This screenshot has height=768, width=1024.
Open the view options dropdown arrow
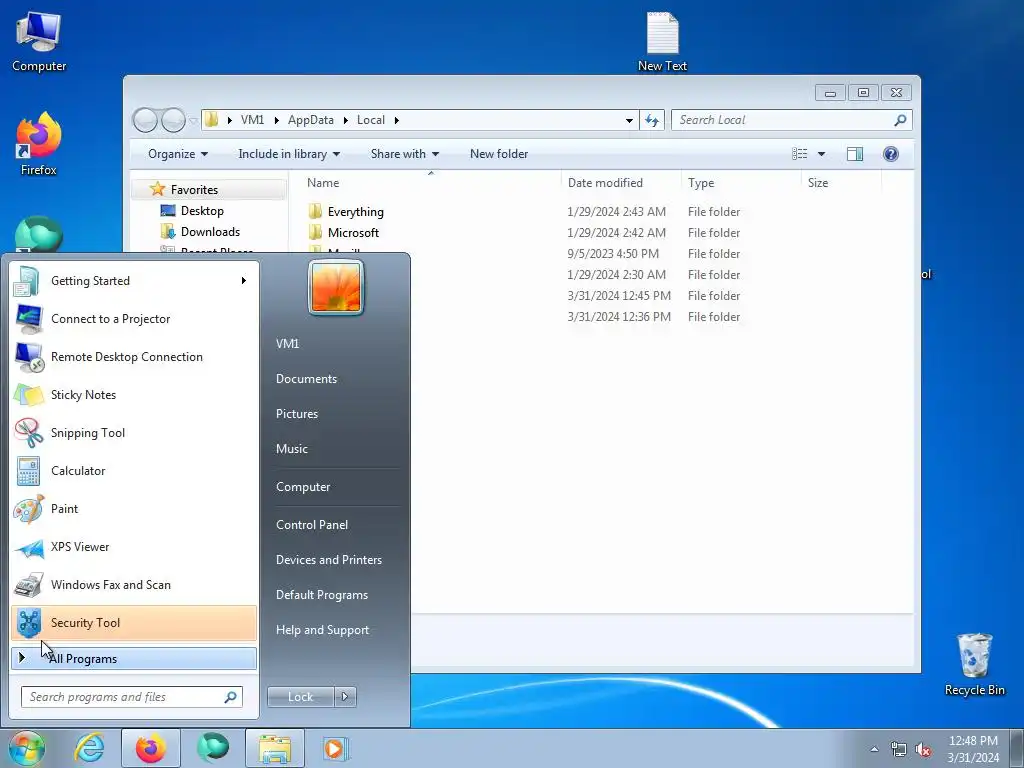[x=822, y=154]
